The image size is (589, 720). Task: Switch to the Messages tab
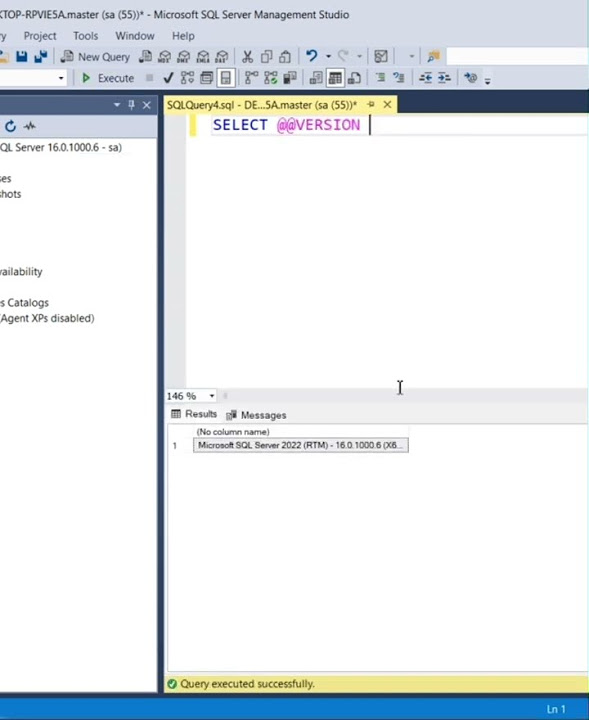pyautogui.click(x=257, y=415)
